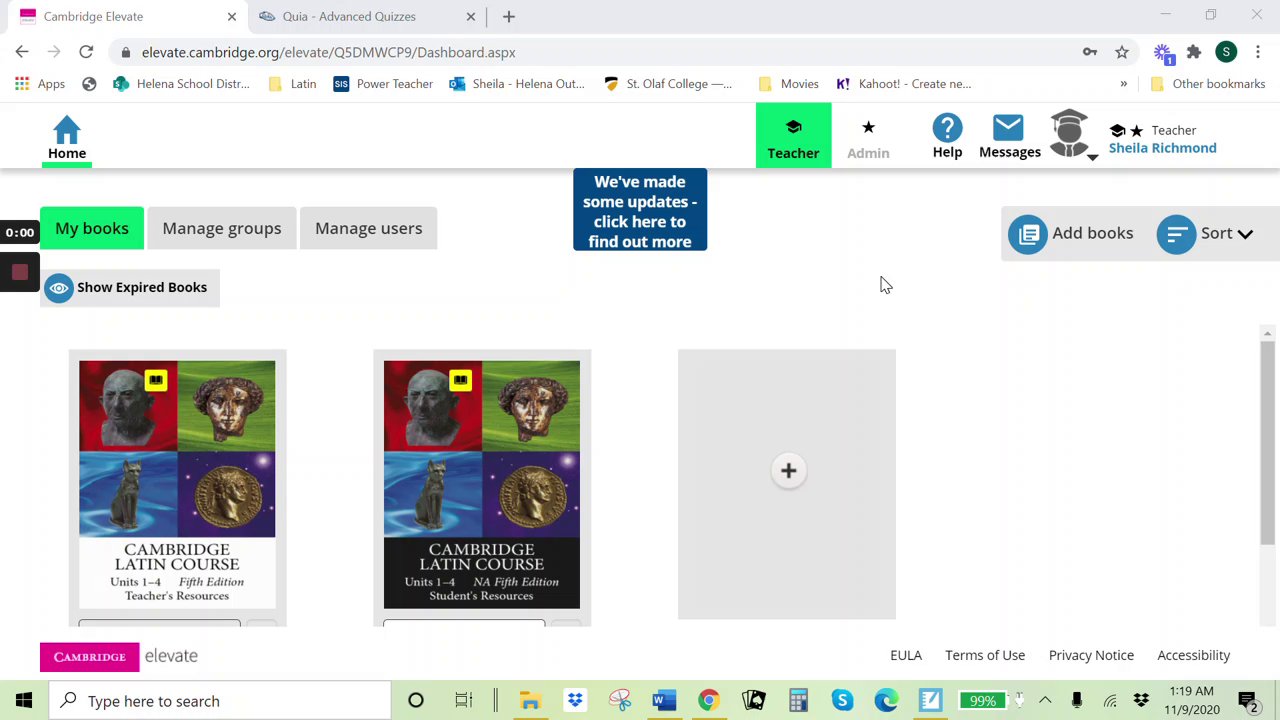
Task: Open the Manage groups tab
Action: click(x=222, y=228)
